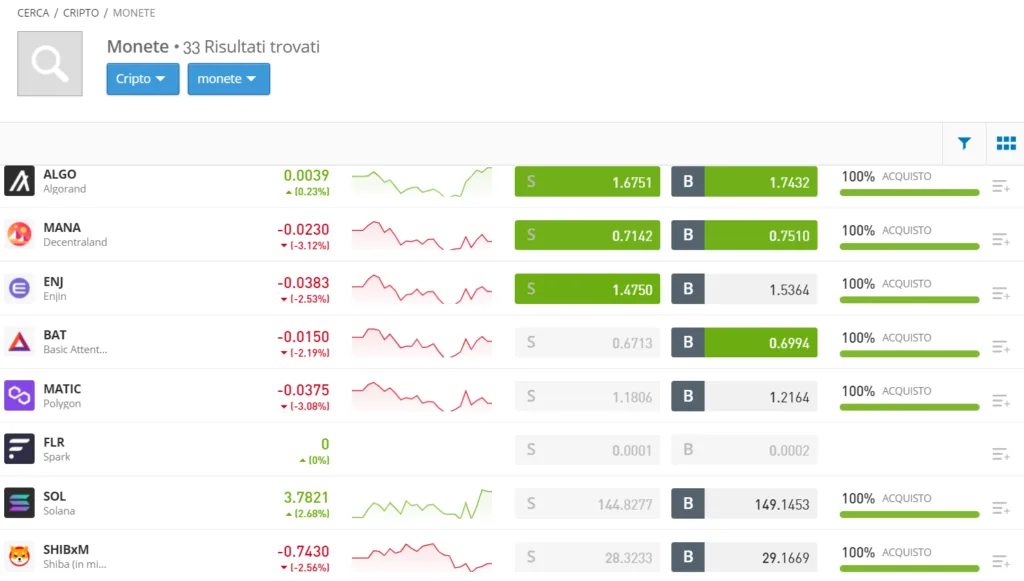Add MANA to watchlist icon
1024x581 pixels.
(1000, 240)
